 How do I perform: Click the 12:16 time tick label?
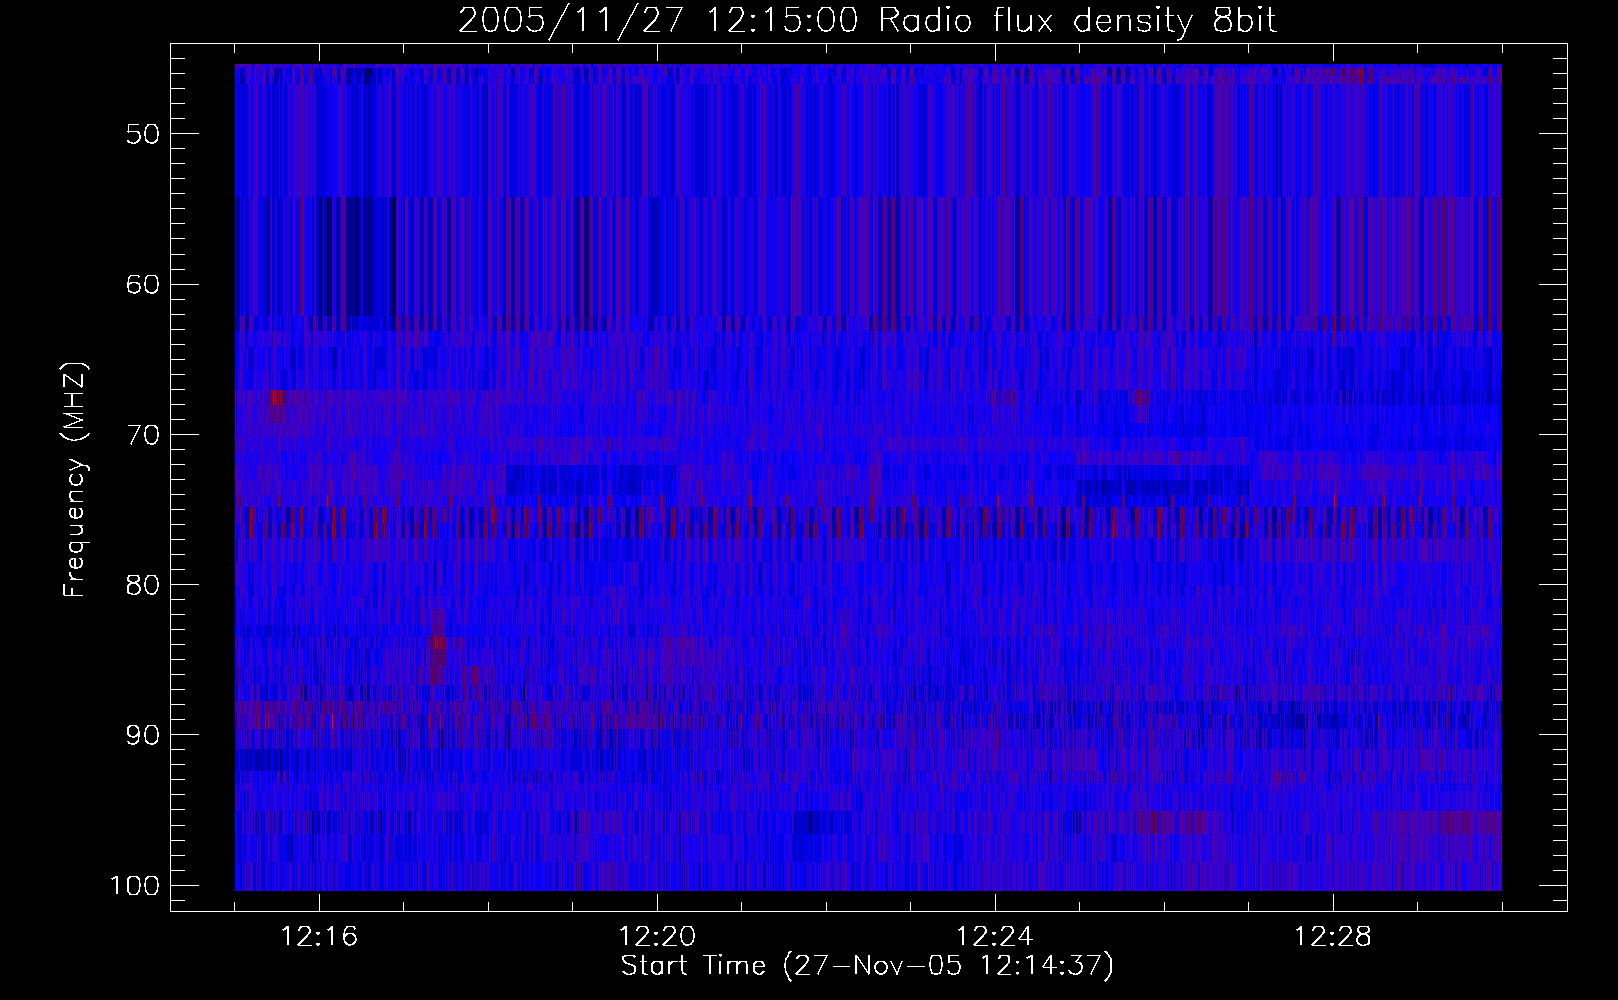[x=320, y=937]
